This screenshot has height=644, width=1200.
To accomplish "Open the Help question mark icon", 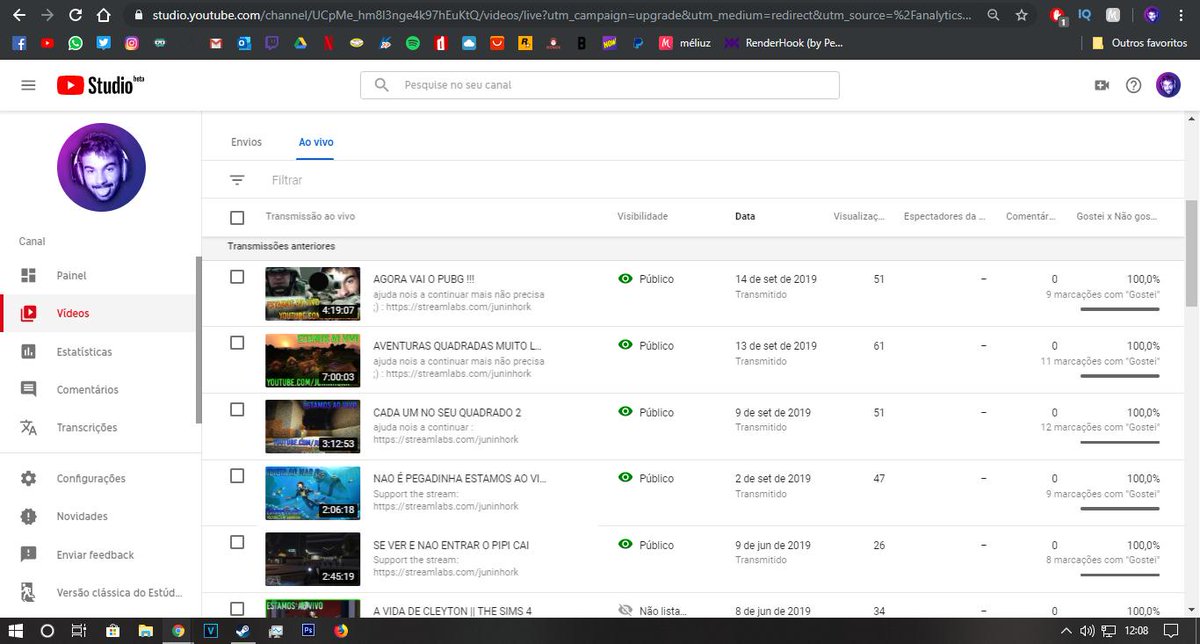I will (x=1133, y=85).
